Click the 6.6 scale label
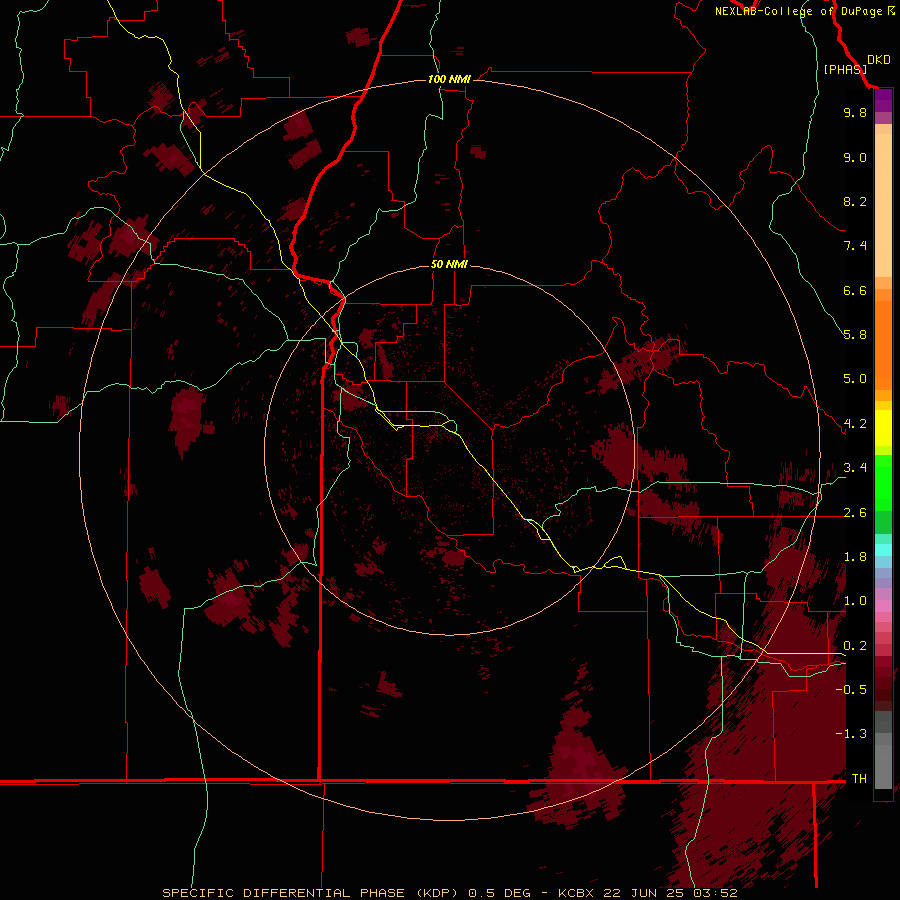Viewport: 900px width, 900px height. (x=855, y=290)
